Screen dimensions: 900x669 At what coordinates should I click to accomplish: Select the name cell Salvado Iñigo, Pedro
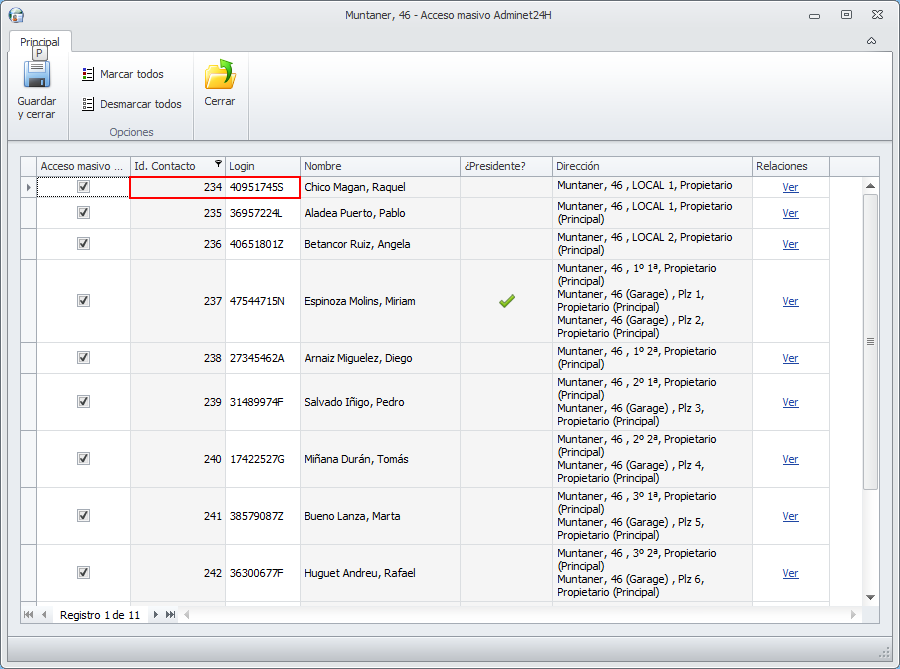tap(380, 402)
